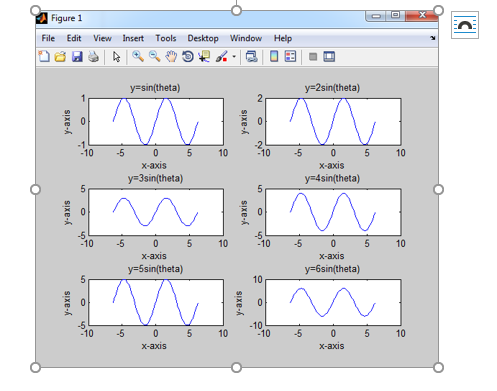The width and height of the screenshot is (497, 391).
Task: Activate the Zoom In tool
Action: pos(138,57)
